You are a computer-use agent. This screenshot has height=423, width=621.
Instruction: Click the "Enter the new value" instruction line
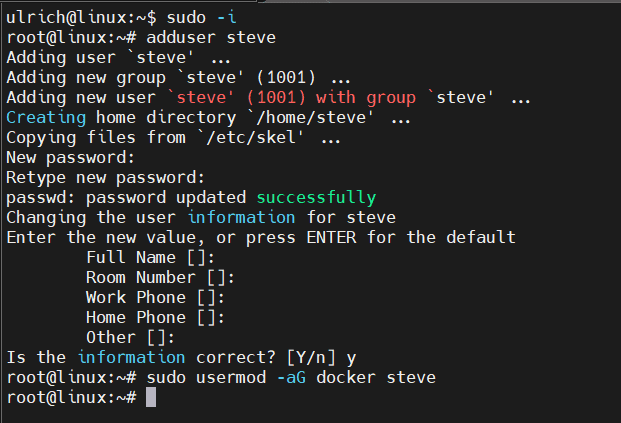[x=260, y=237]
